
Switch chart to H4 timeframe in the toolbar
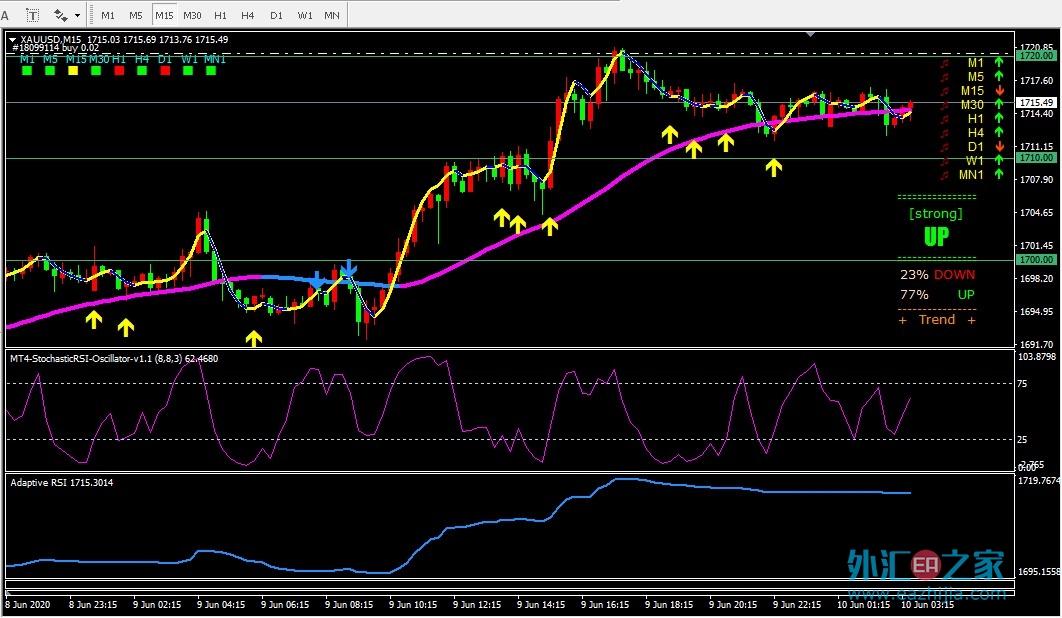click(x=248, y=15)
